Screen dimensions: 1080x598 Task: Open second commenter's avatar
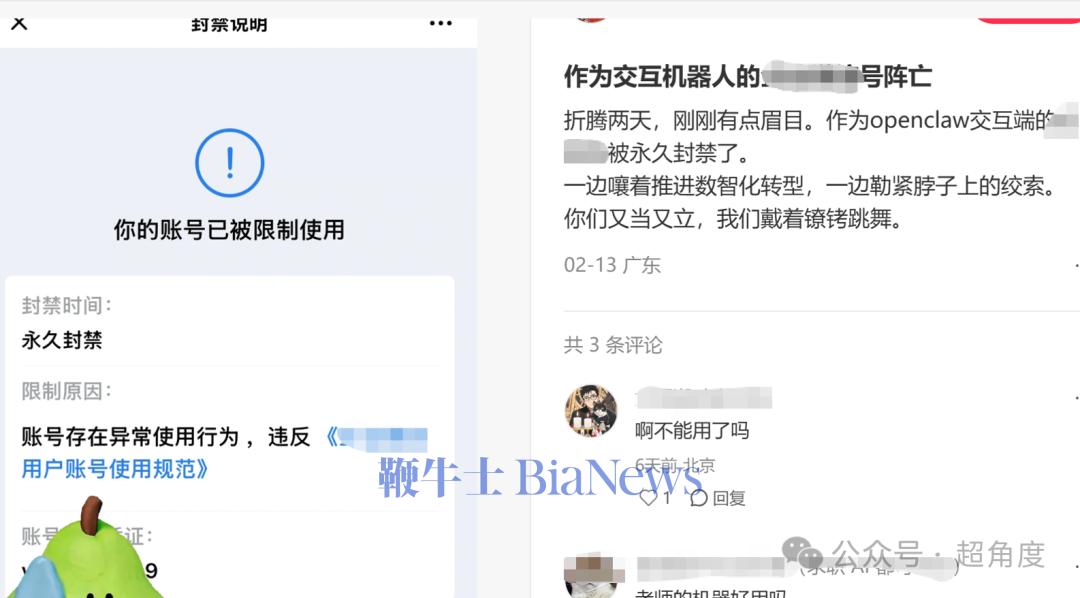point(591,576)
